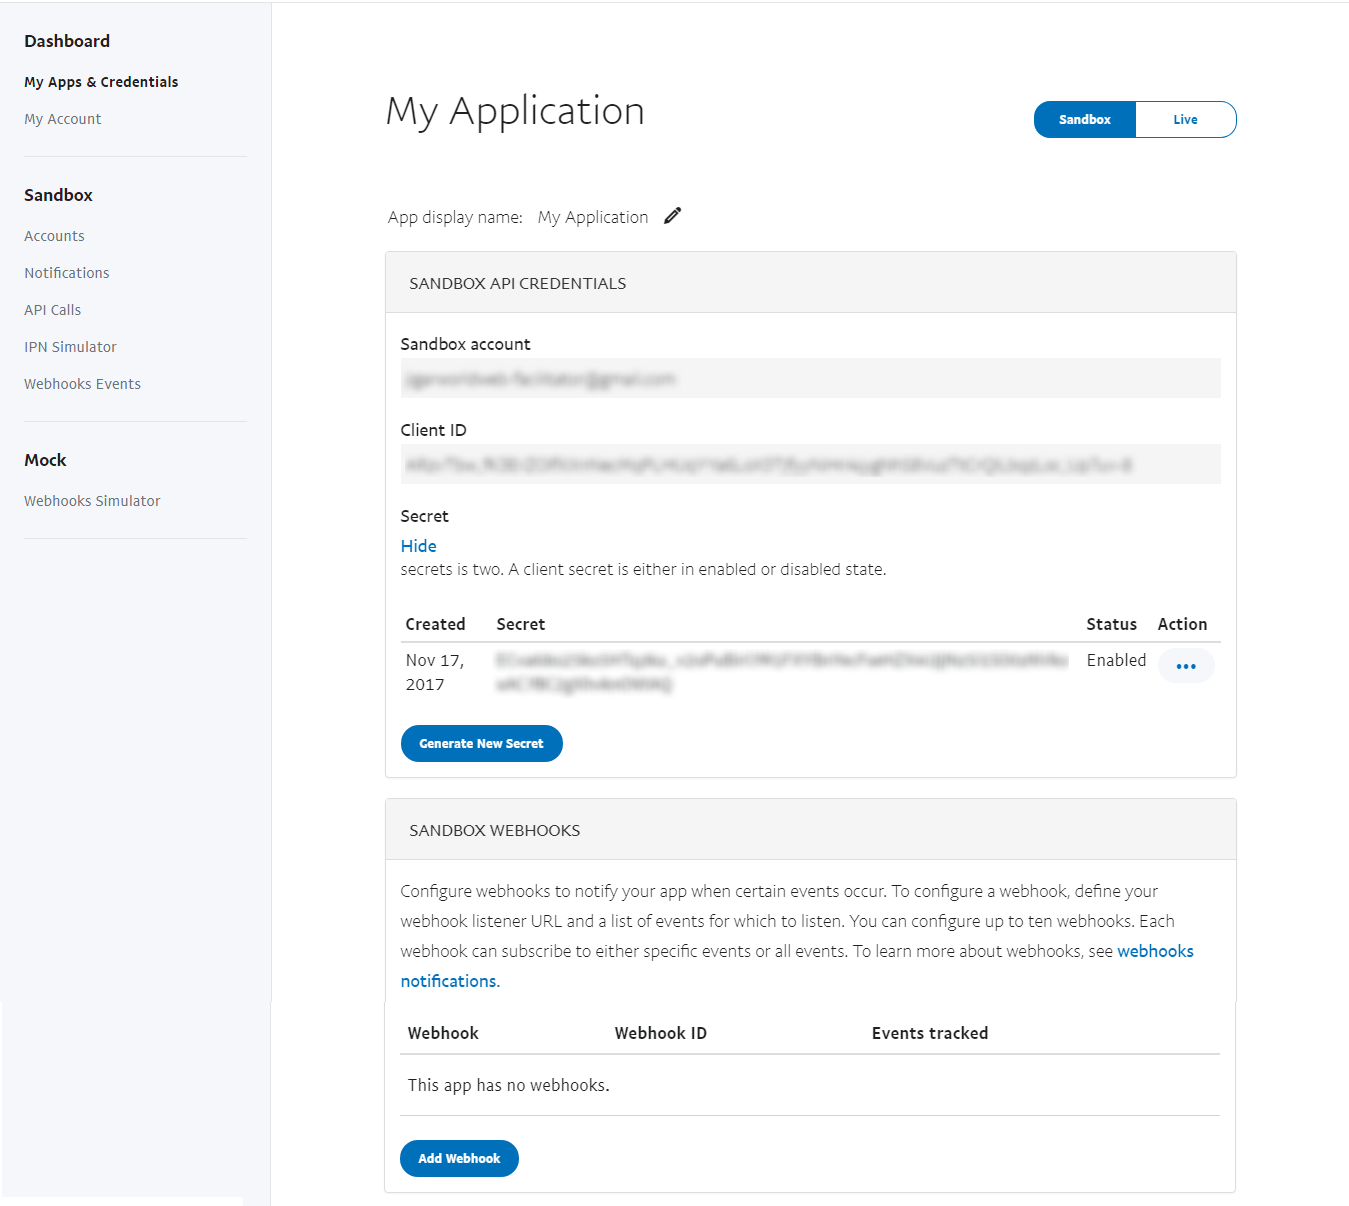This screenshot has height=1206, width=1349.
Task: Select the blurred secret value in table
Action: [x=781, y=672]
